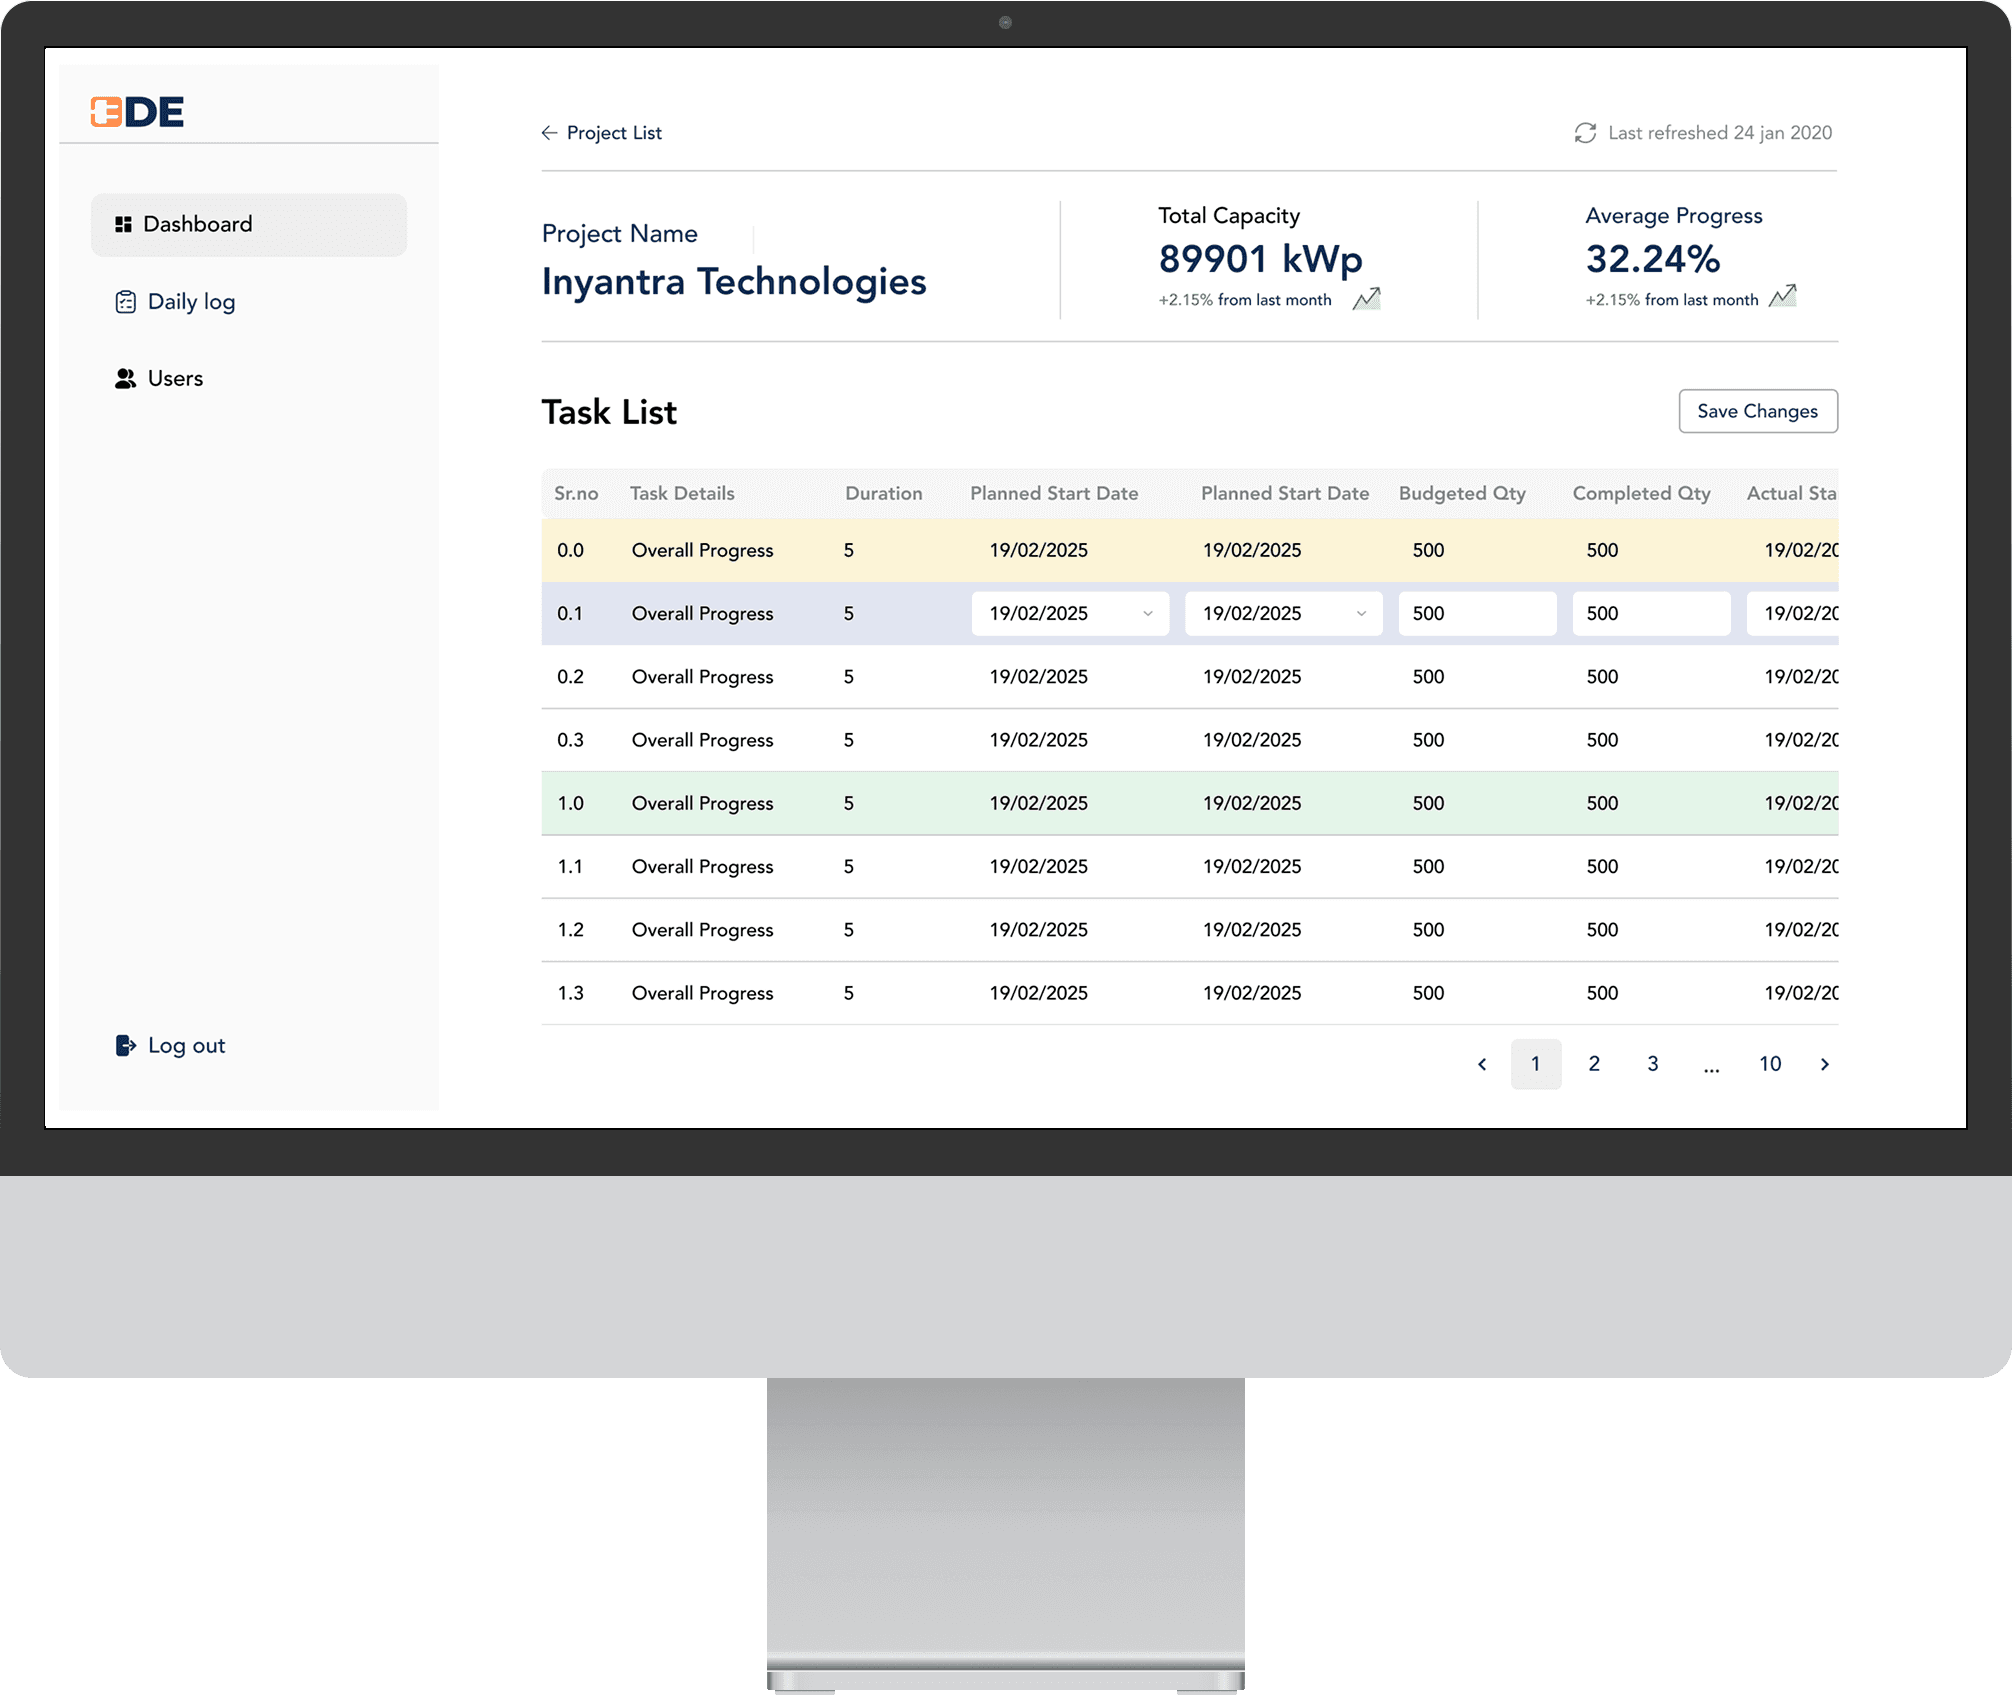Open the Daily log menu item
The width and height of the screenshot is (2012, 1695).
pyautogui.click(x=191, y=302)
